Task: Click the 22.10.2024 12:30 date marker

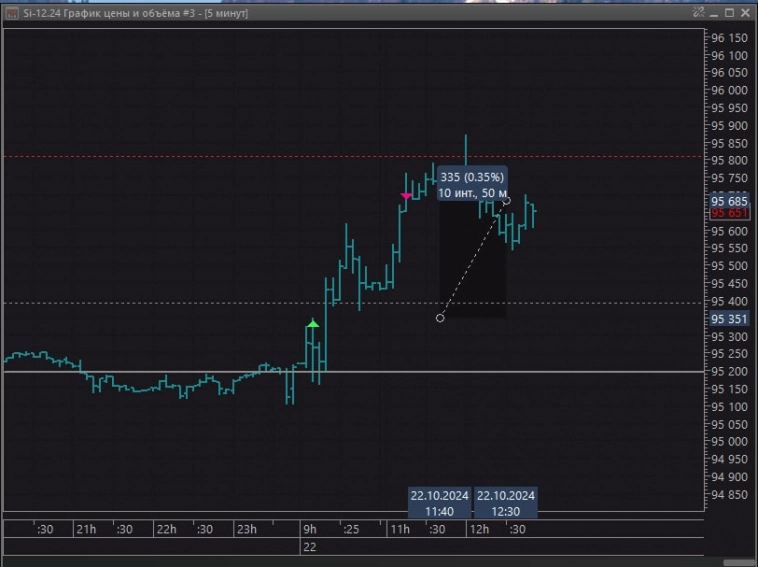Action: pos(506,502)
